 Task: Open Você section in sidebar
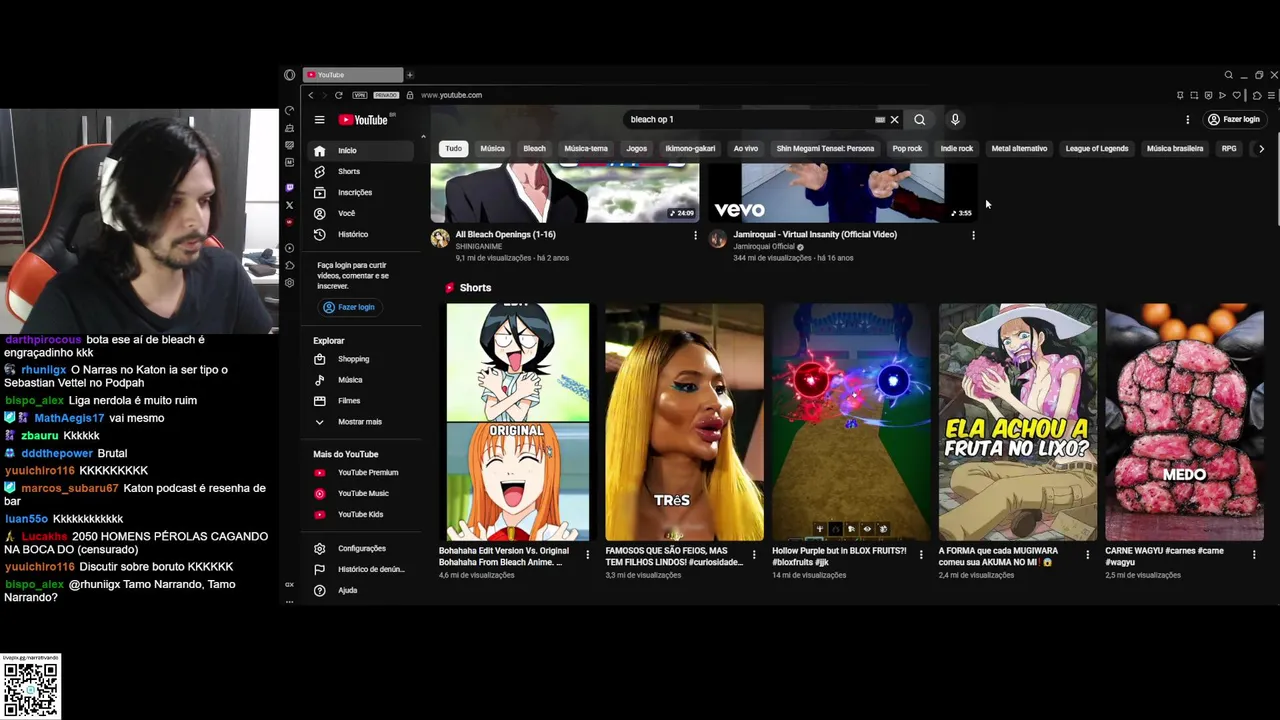point(362,213)
